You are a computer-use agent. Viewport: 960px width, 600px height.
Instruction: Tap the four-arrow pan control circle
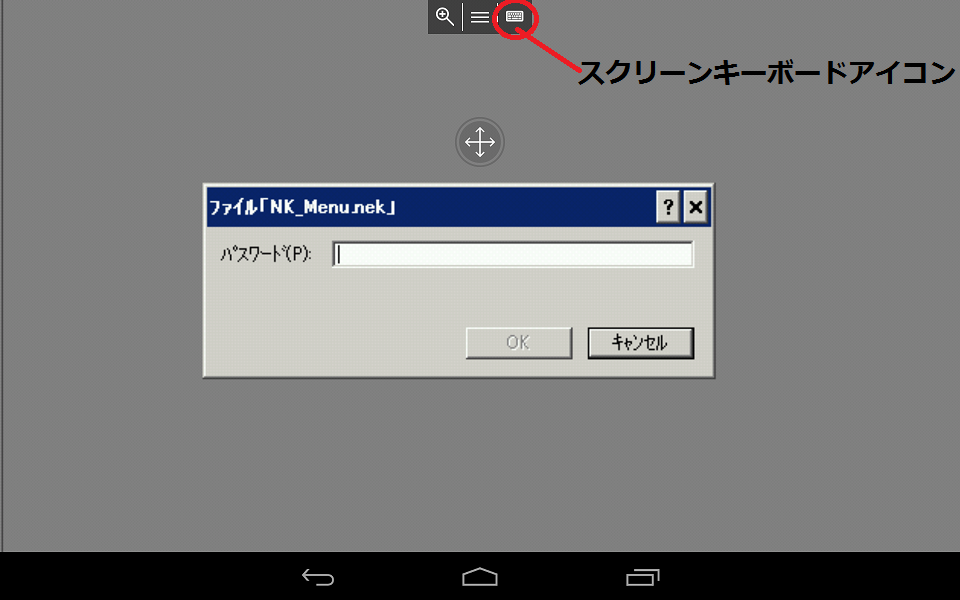pyautogui.click(x=480, y=142)
